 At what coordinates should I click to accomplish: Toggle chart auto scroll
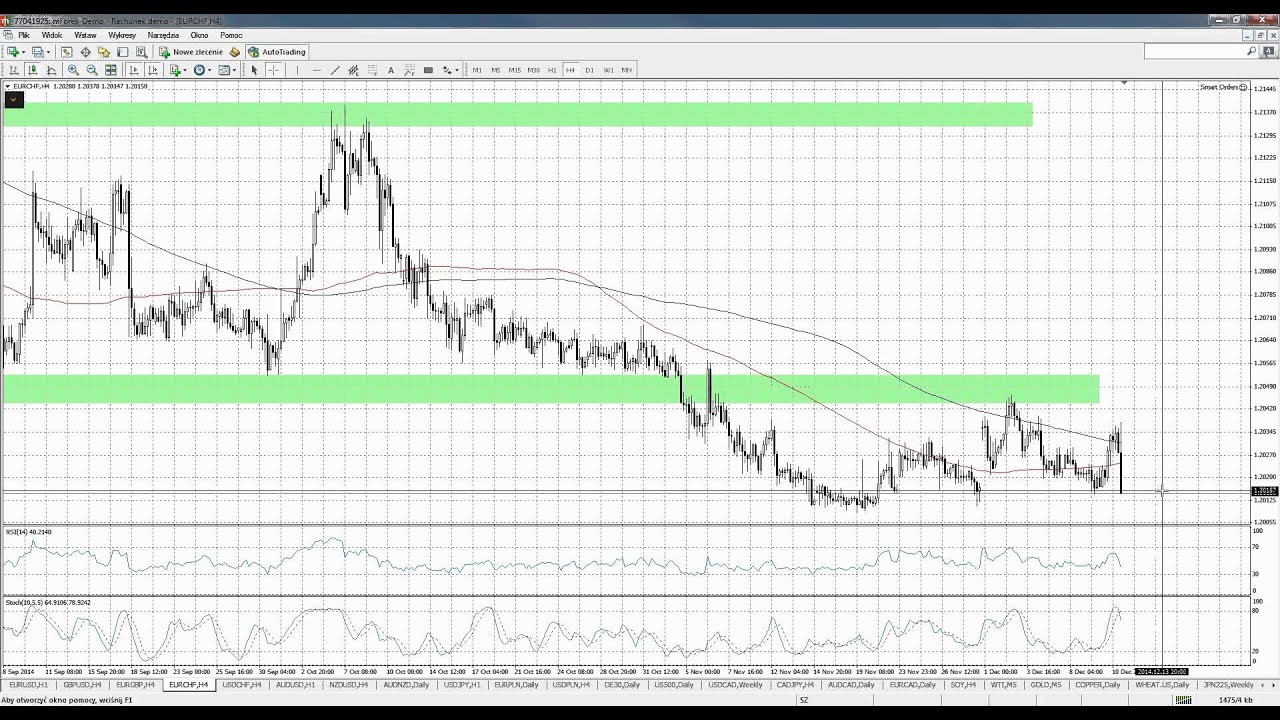pyautogui.click(x=134, y=70)
